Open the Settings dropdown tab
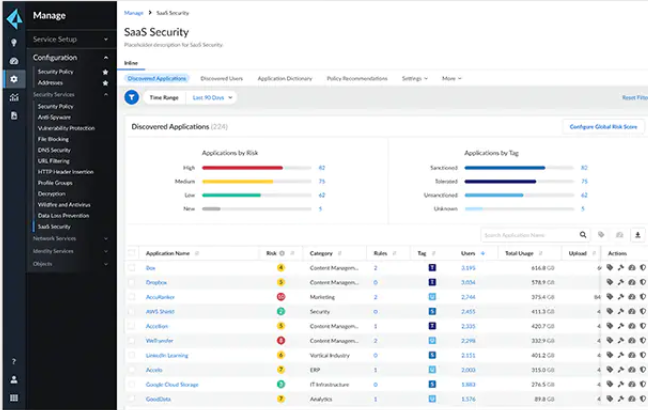 (x=415, y=79)
